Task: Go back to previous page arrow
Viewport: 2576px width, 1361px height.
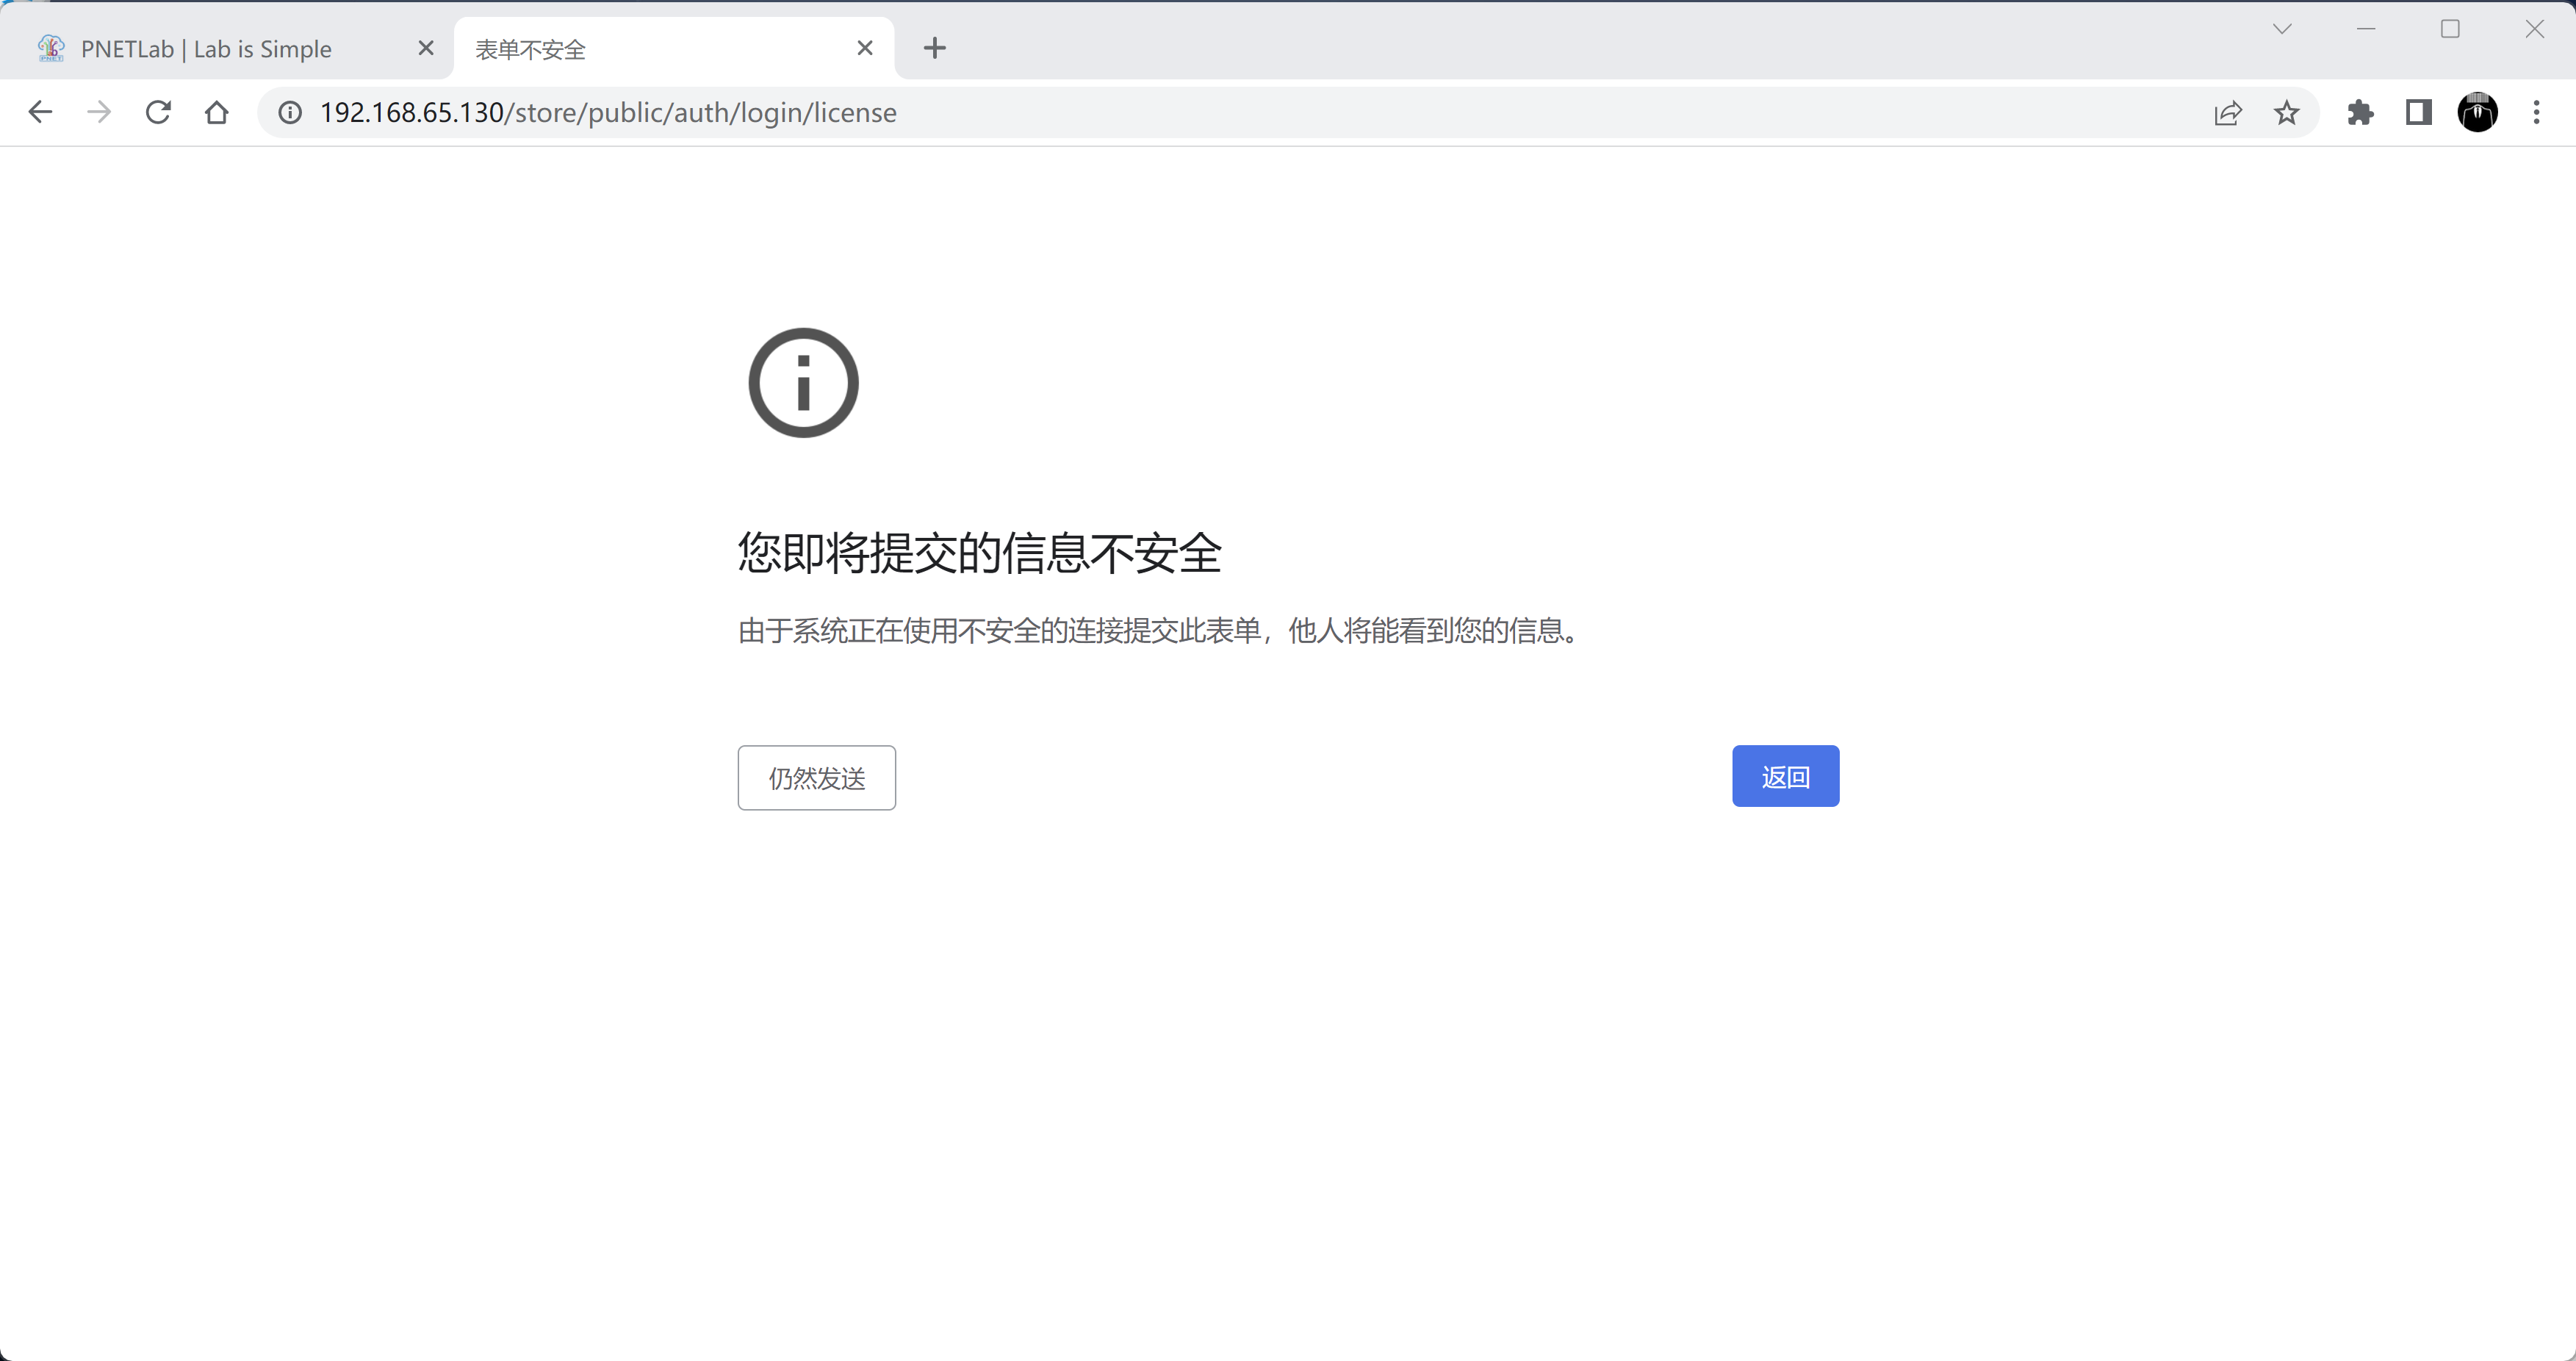Action: coord(40,112)
